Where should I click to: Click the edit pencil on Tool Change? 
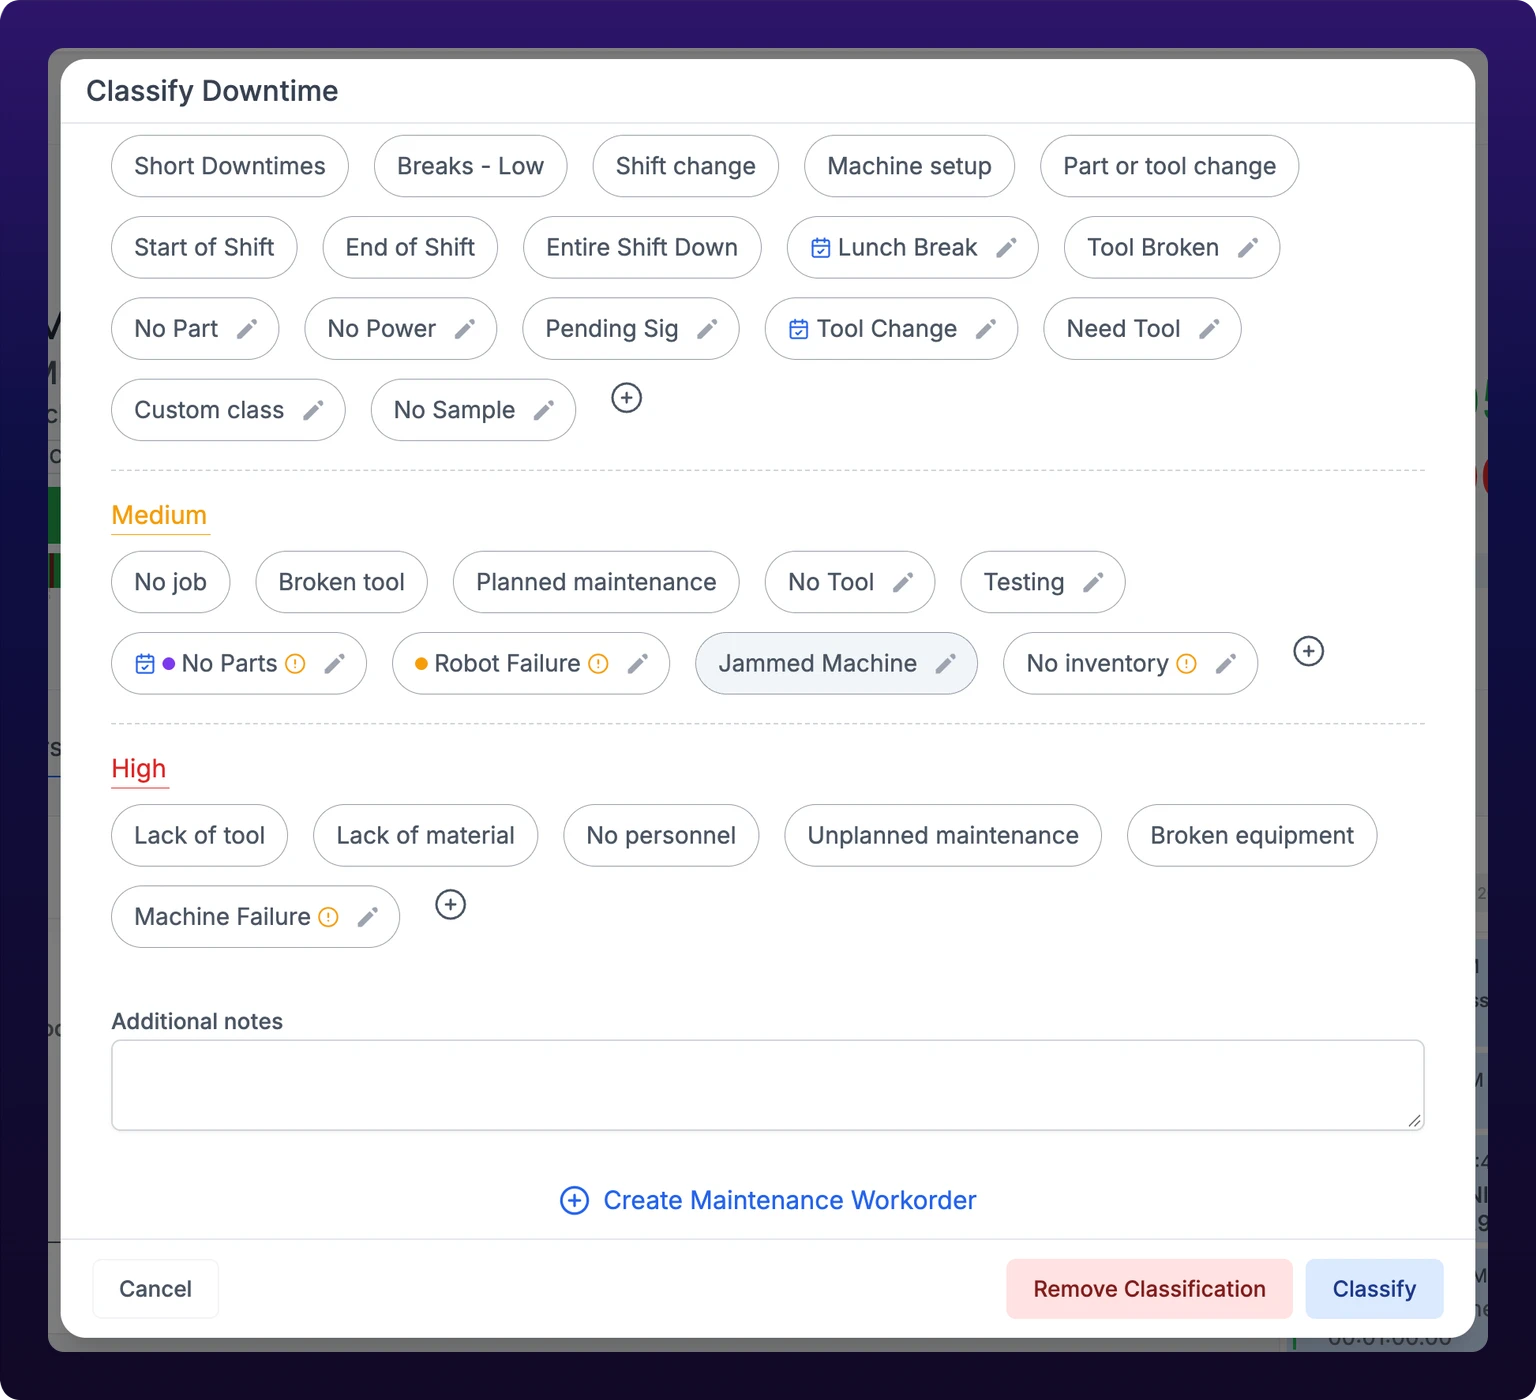986,329
